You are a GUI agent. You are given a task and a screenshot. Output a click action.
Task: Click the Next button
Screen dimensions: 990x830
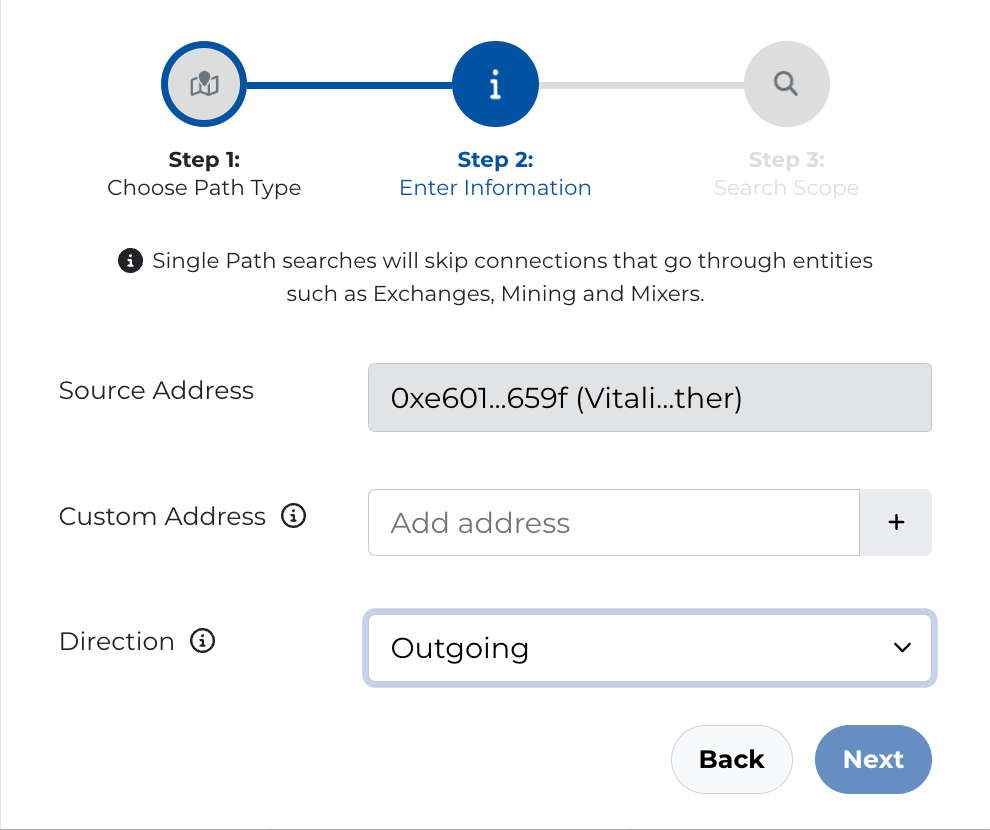click(x=873, y=759)
